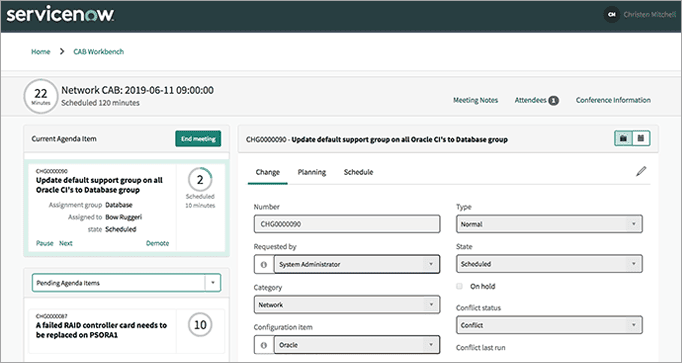
Task: Open the State dropdown
Action: tap(549, 264)
